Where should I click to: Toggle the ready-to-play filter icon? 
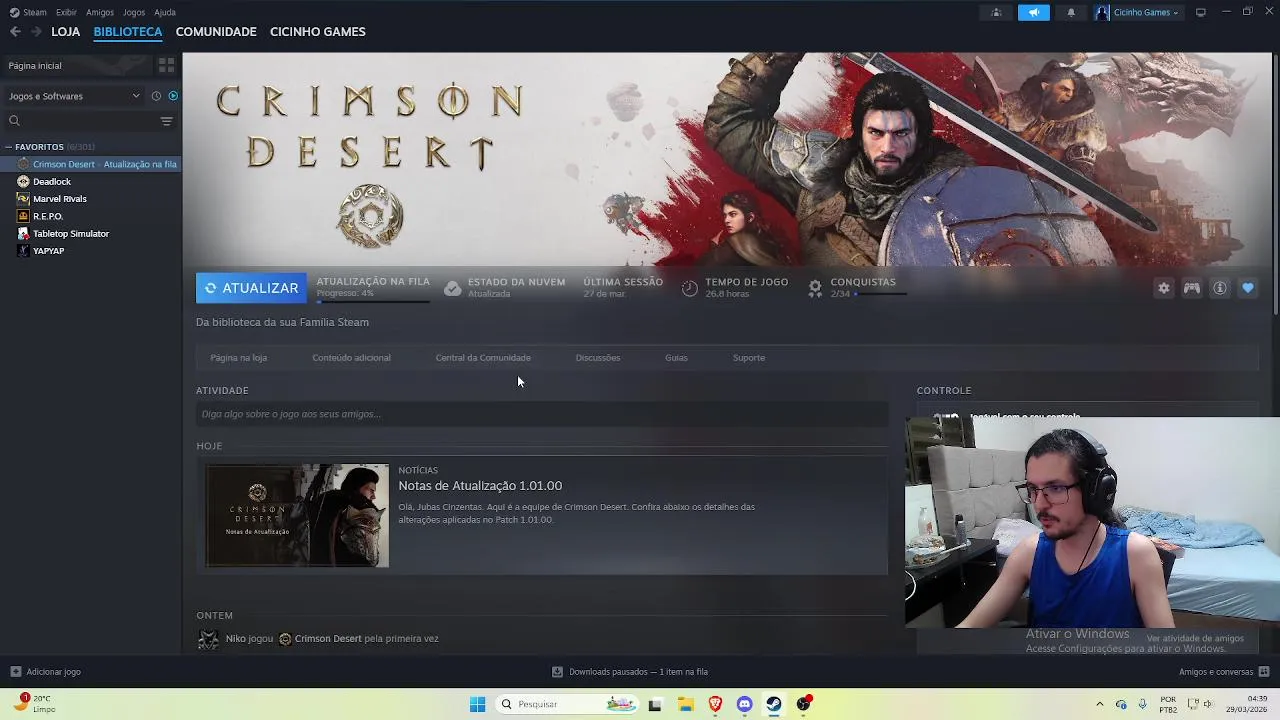point(173,96)
